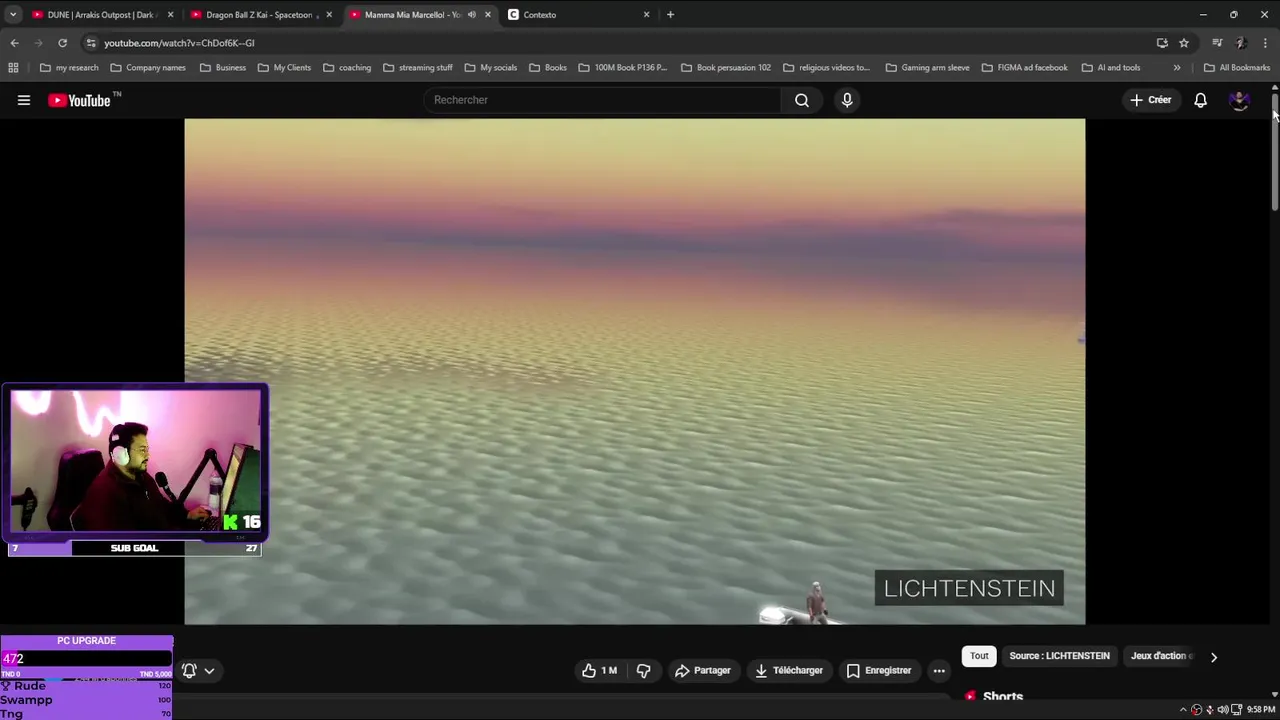The height and width of the screenshot is (720, 1280).
Task: Open the YouTube hamburger guide menu
Action: pyautogui.click(x=24, y=100)
